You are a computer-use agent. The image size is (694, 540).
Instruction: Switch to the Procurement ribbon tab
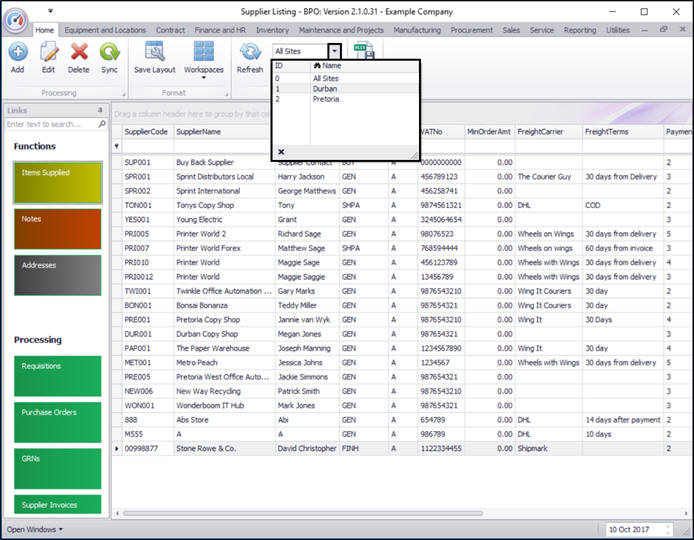(471, 30)
